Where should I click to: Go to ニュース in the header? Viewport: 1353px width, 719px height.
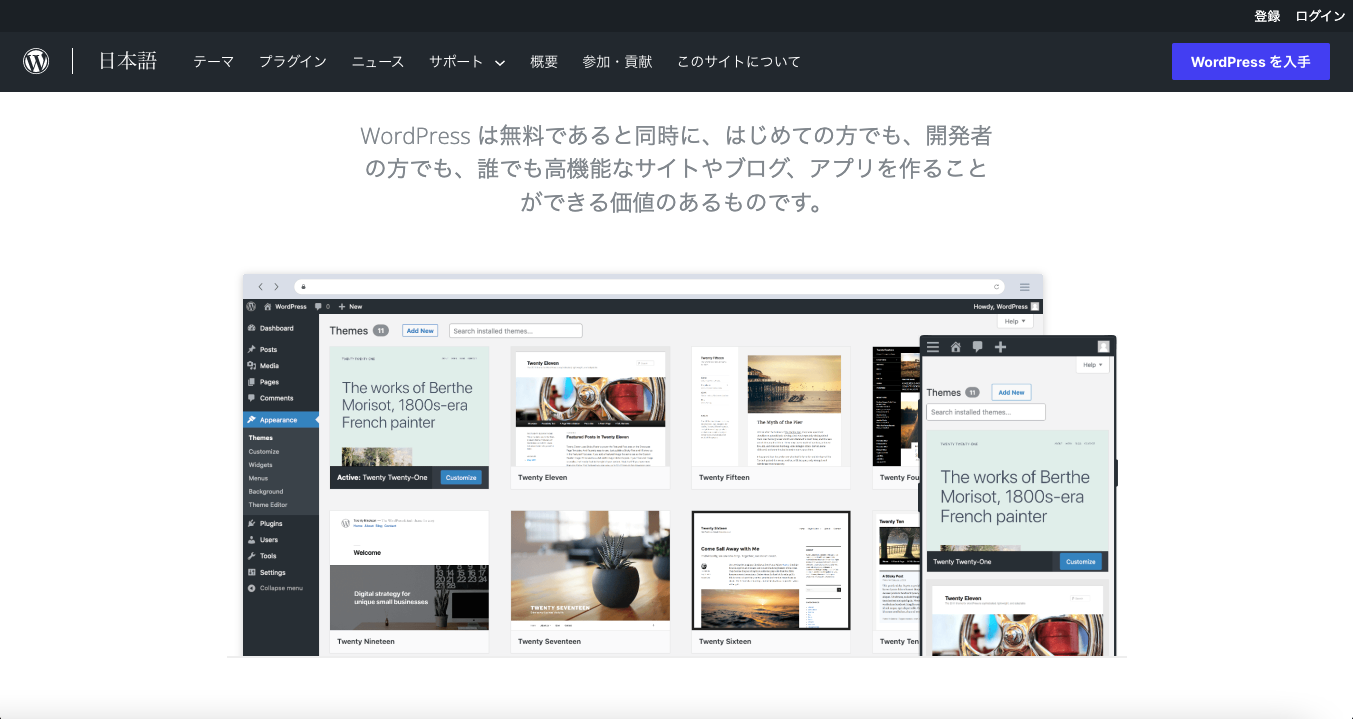(378, 61)
